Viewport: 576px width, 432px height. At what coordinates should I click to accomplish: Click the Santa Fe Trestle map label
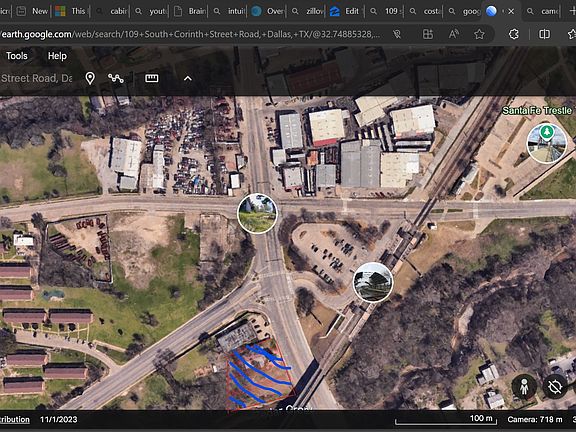click(x=537, y=111)
